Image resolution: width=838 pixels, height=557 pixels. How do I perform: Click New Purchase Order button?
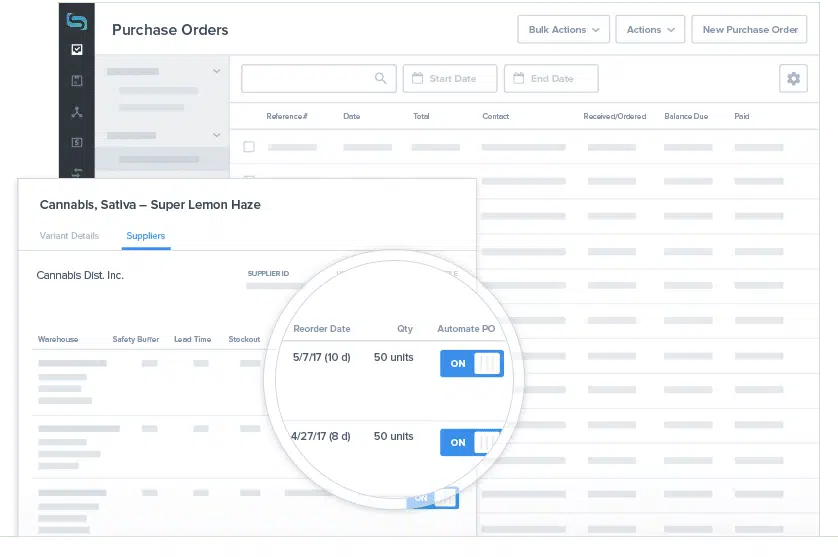[x=750, y=30]
